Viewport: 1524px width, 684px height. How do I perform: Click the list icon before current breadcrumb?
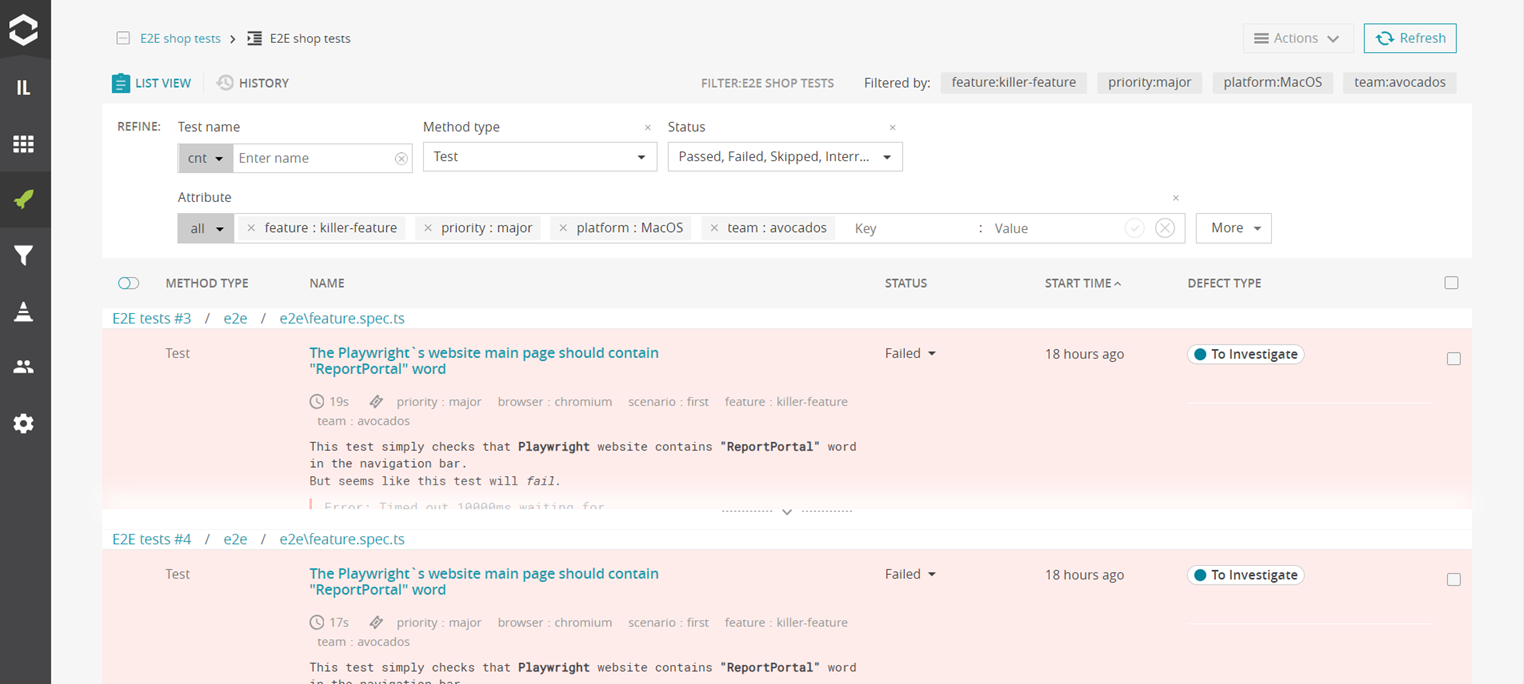(x=255, y=39)
